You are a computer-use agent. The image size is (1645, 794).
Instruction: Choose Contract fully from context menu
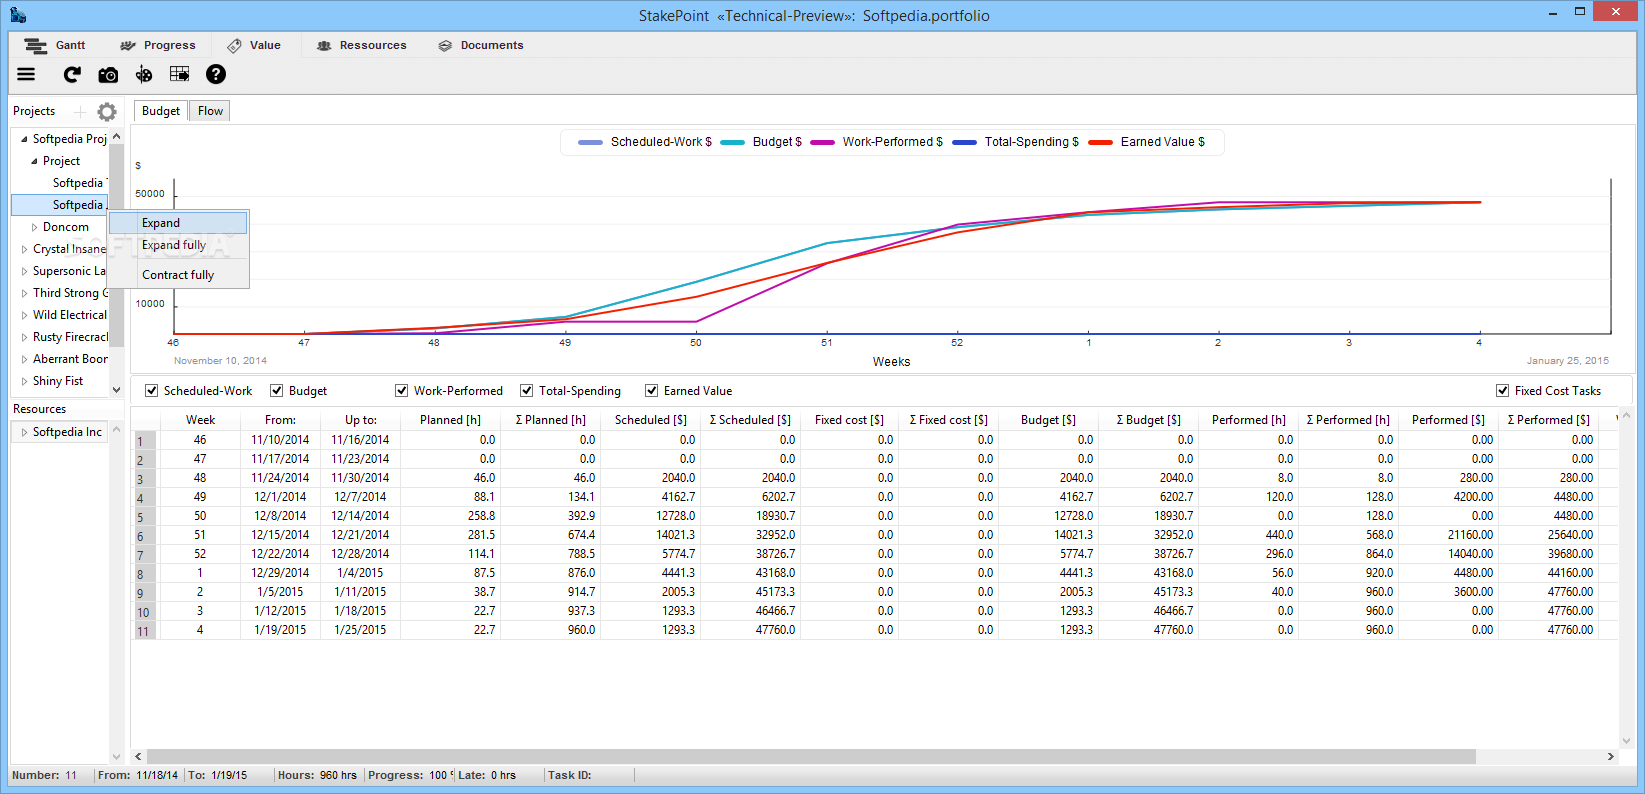click(x=178, y=275)
